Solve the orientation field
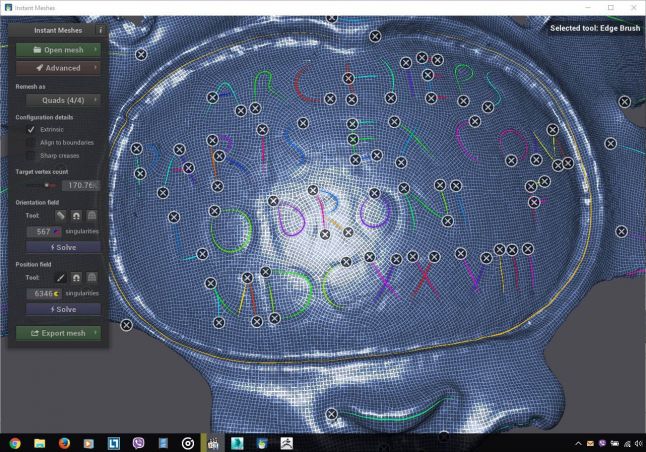The image size is (646, 452). 58,247
